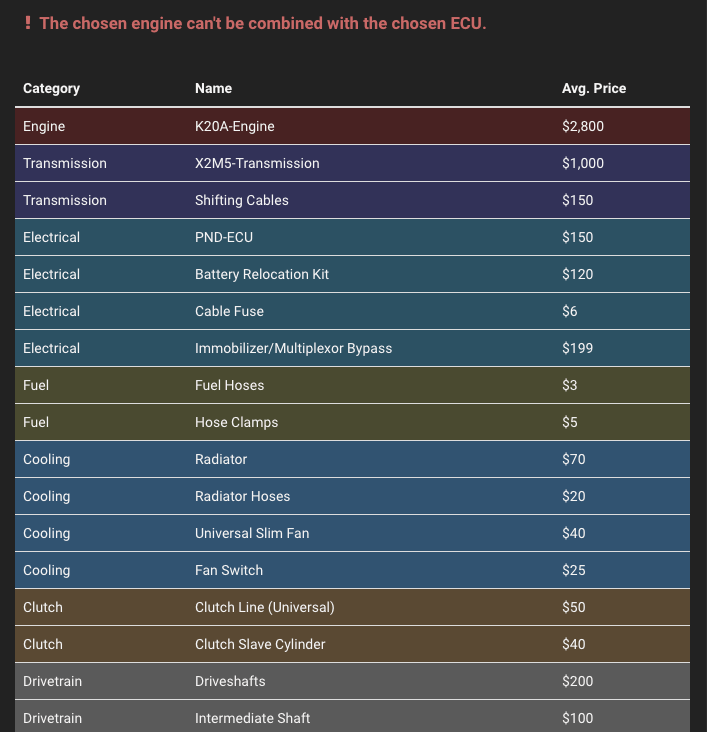Screen dimensions: 707x732
Task: Select the Clutch Line (Universal) entry
Action: (352, 607)
